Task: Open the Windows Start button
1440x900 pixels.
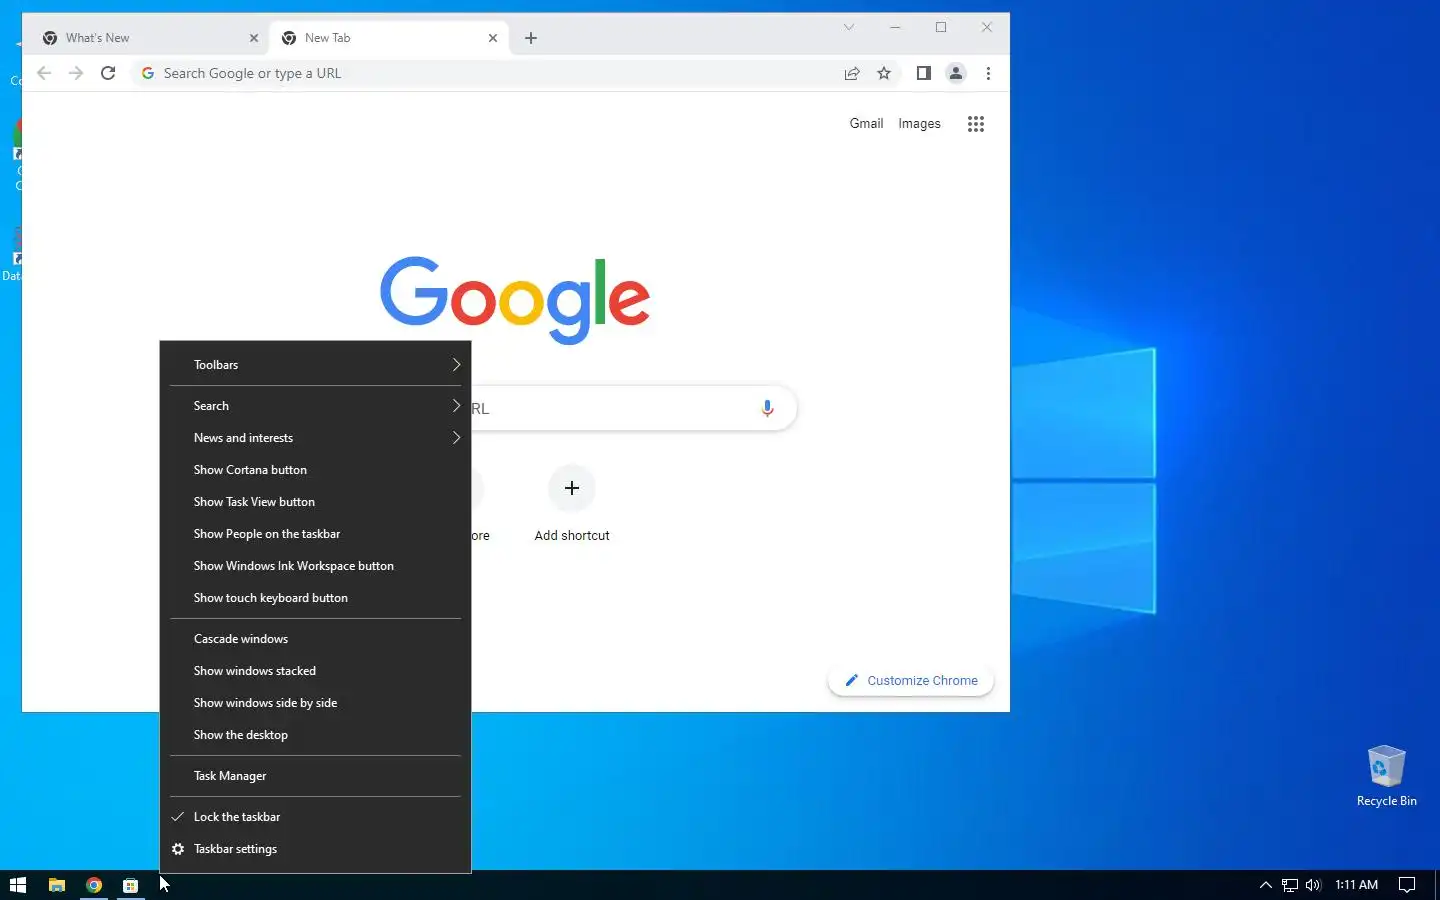Action: pos(18,885)
